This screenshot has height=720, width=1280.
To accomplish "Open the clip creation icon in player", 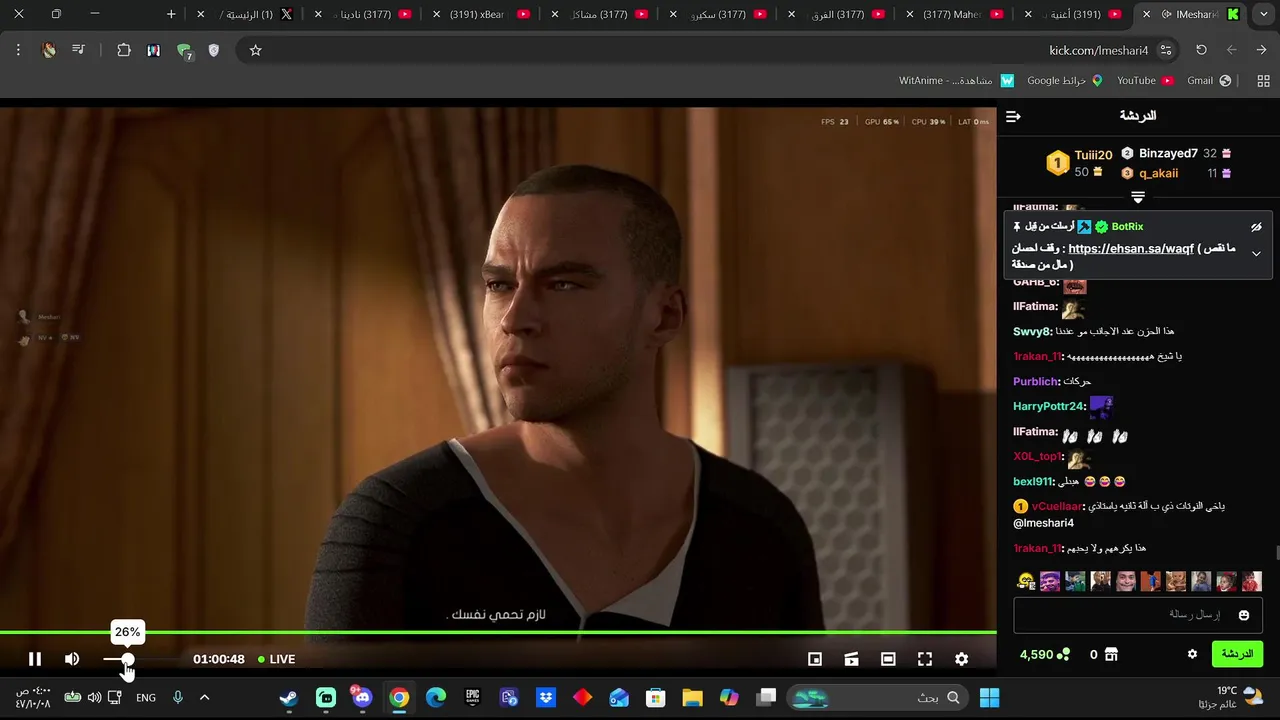I will 851,659.
